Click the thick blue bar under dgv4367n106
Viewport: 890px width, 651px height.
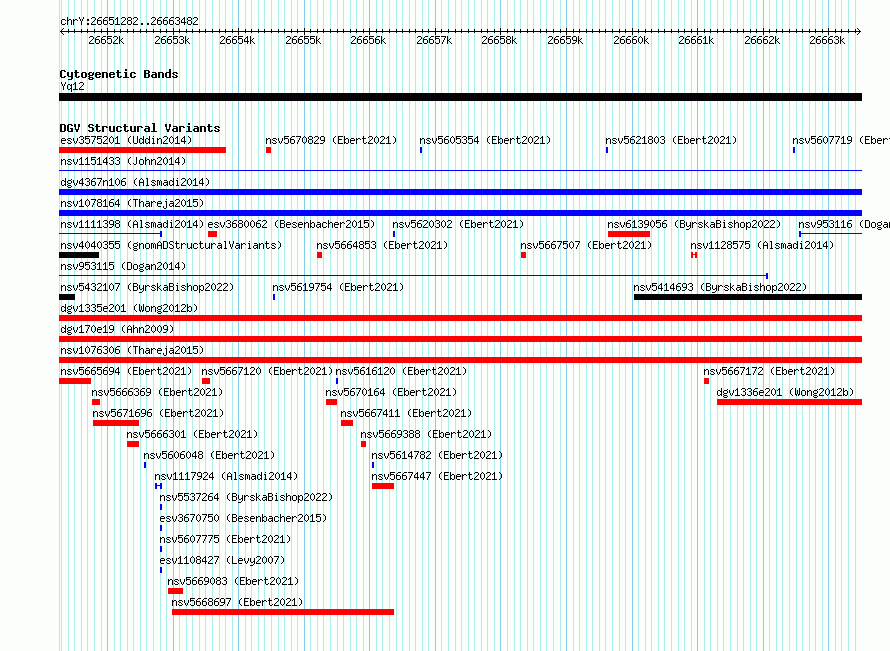tap(460, 192)
